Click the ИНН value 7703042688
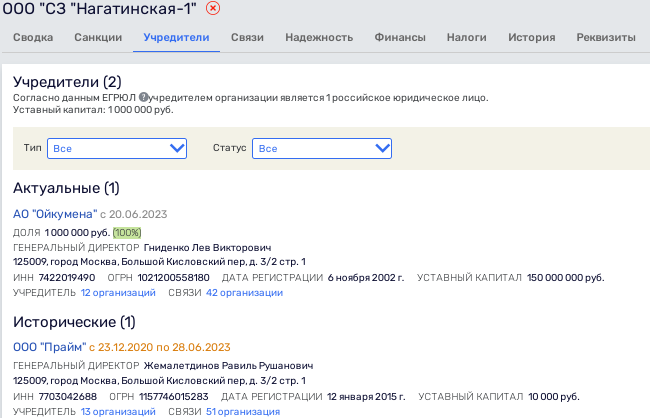Viewport: 650px width, 418px height. pyautogui.click(x=68, y=396)
